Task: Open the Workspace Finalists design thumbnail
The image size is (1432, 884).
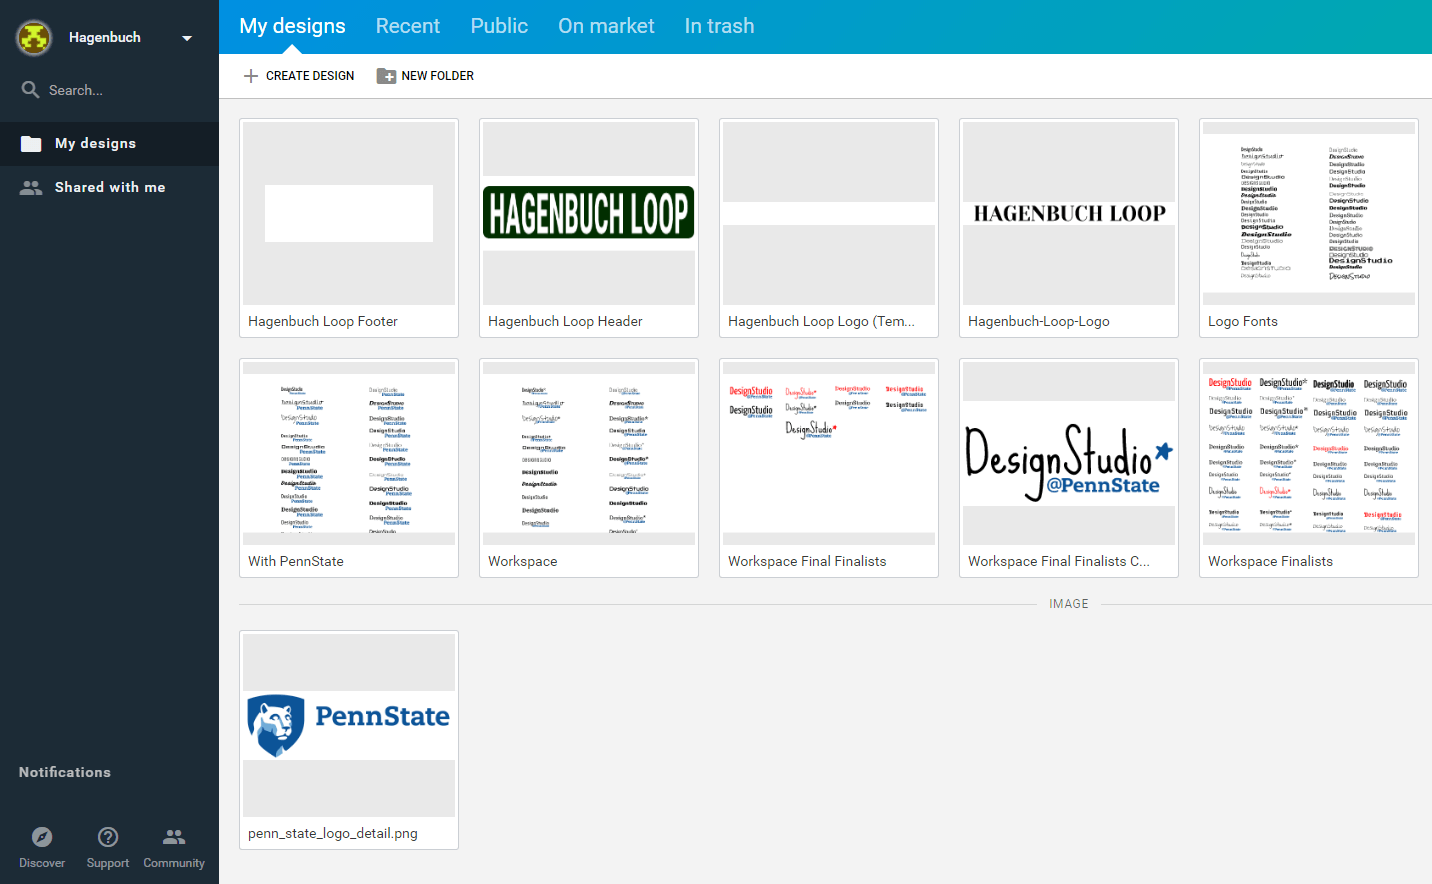Action: point(1309,453)
